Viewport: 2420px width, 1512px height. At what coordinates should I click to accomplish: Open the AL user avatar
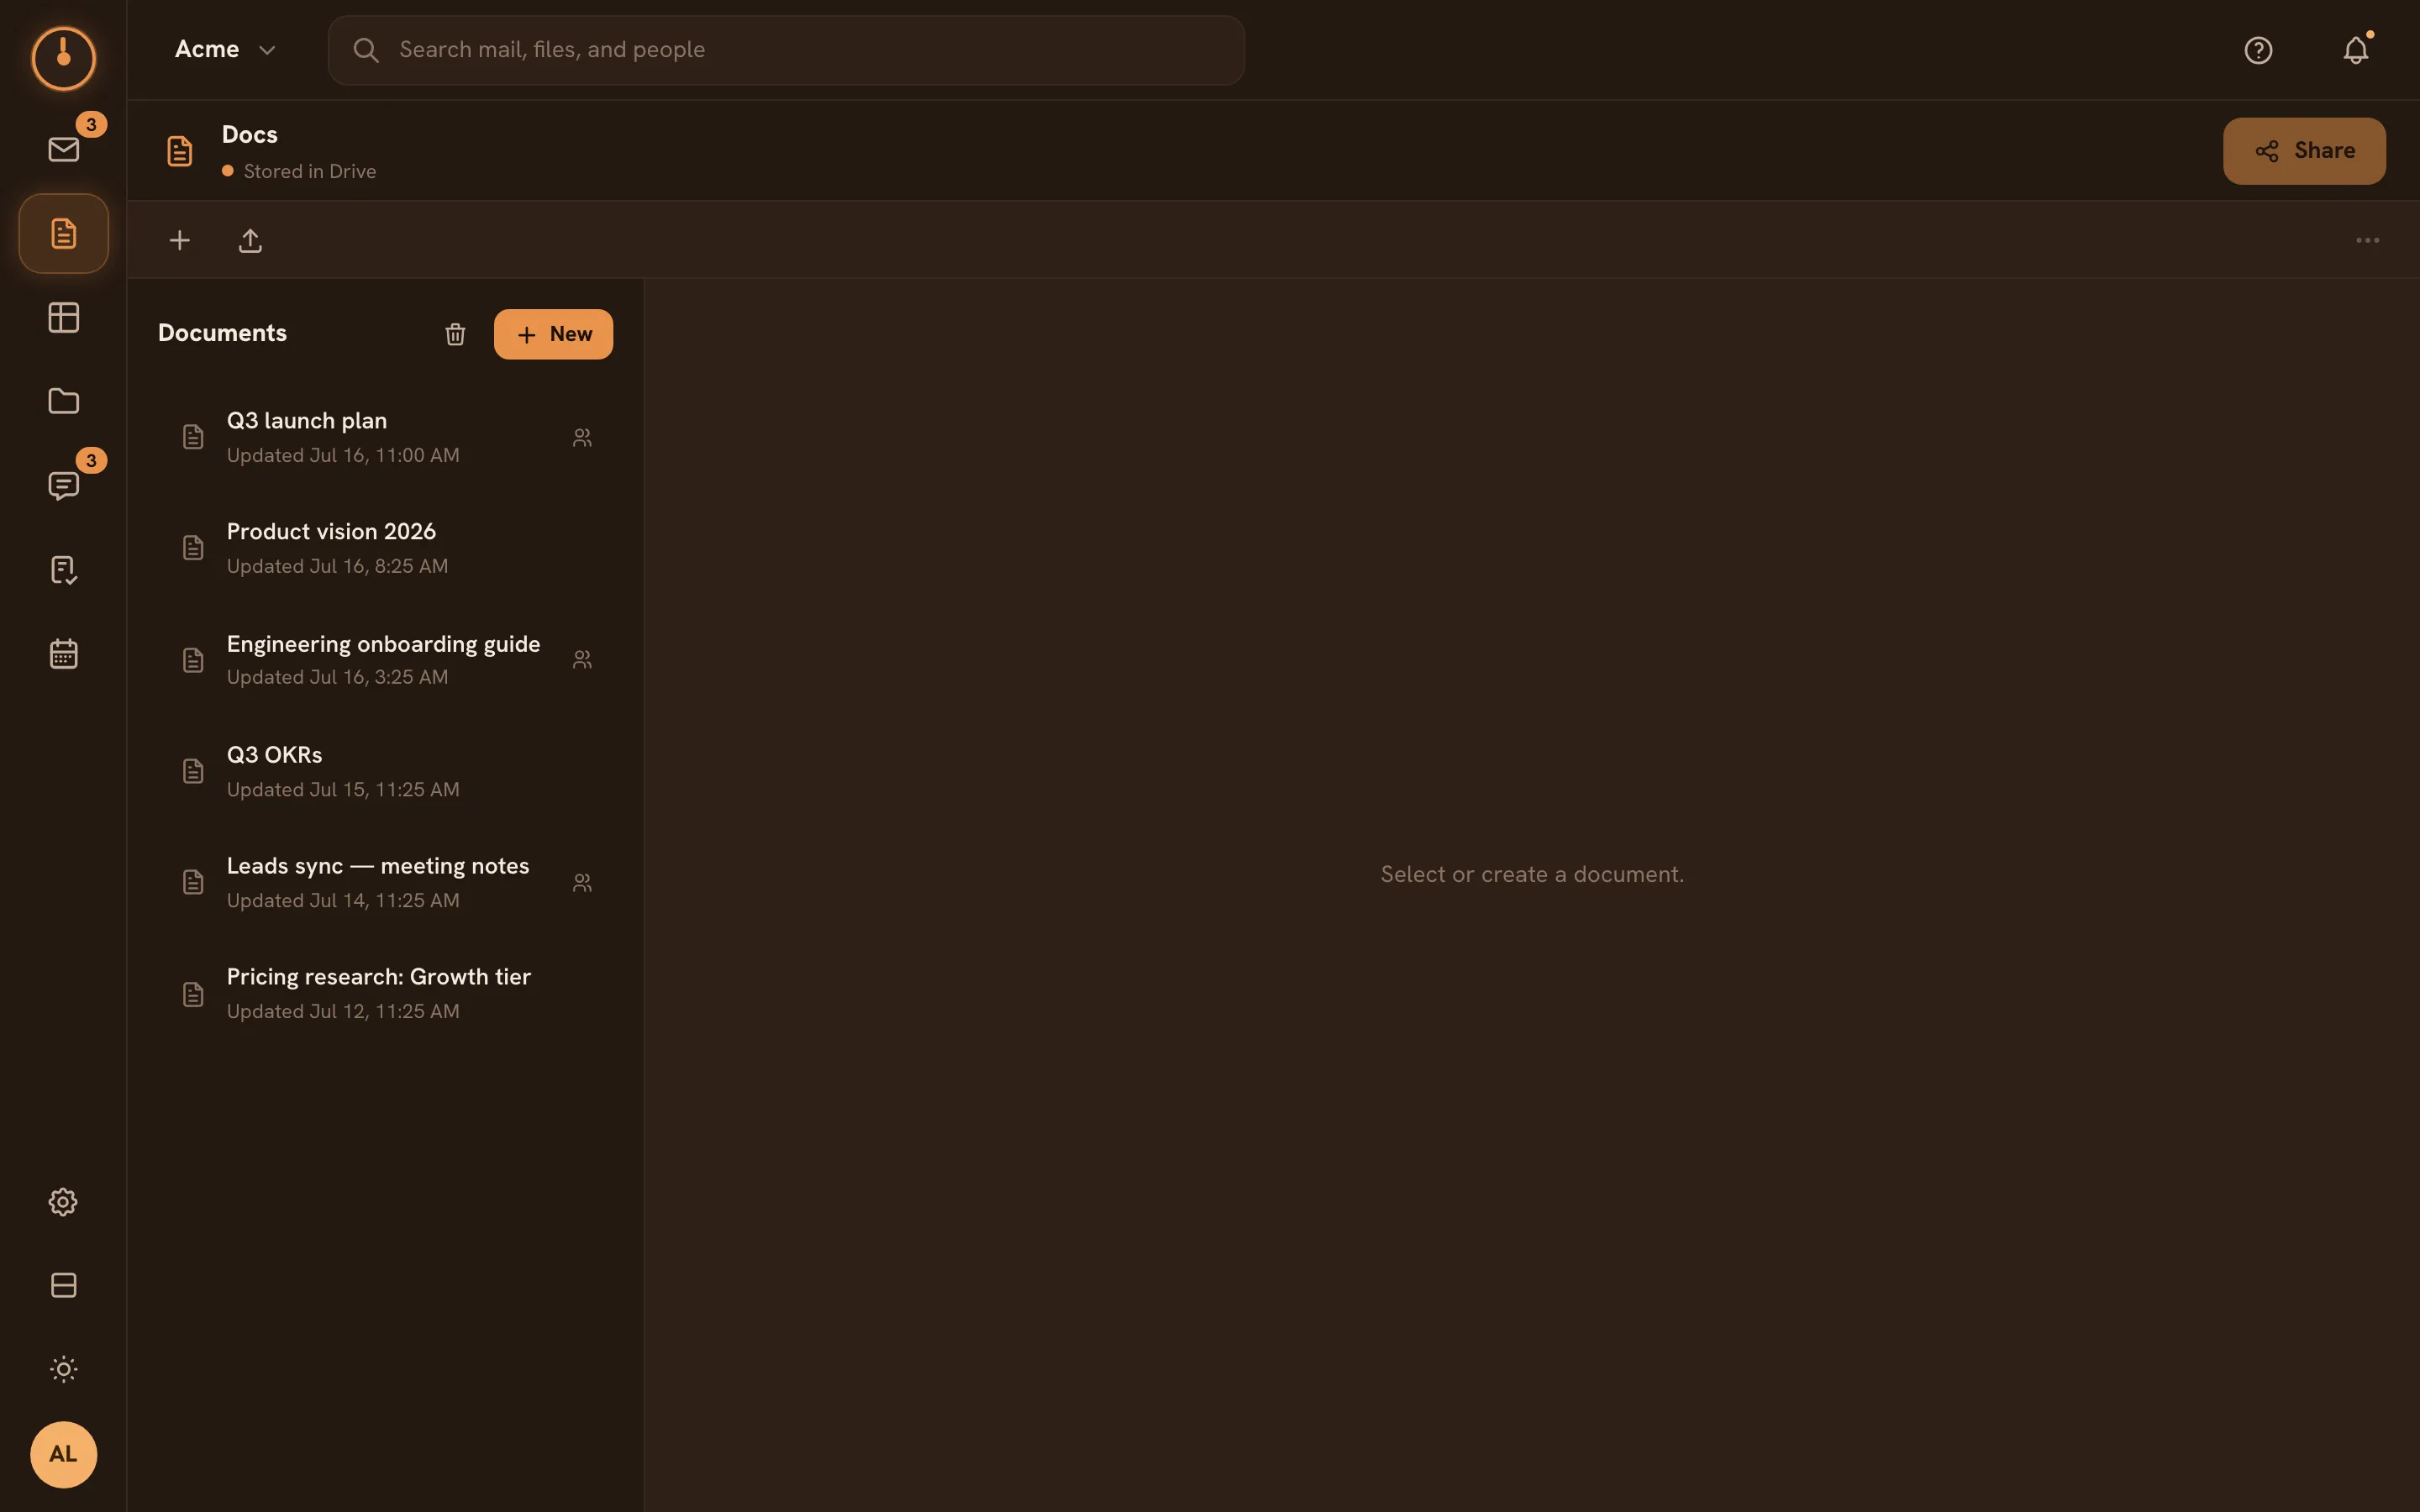tap(63, 1454)
